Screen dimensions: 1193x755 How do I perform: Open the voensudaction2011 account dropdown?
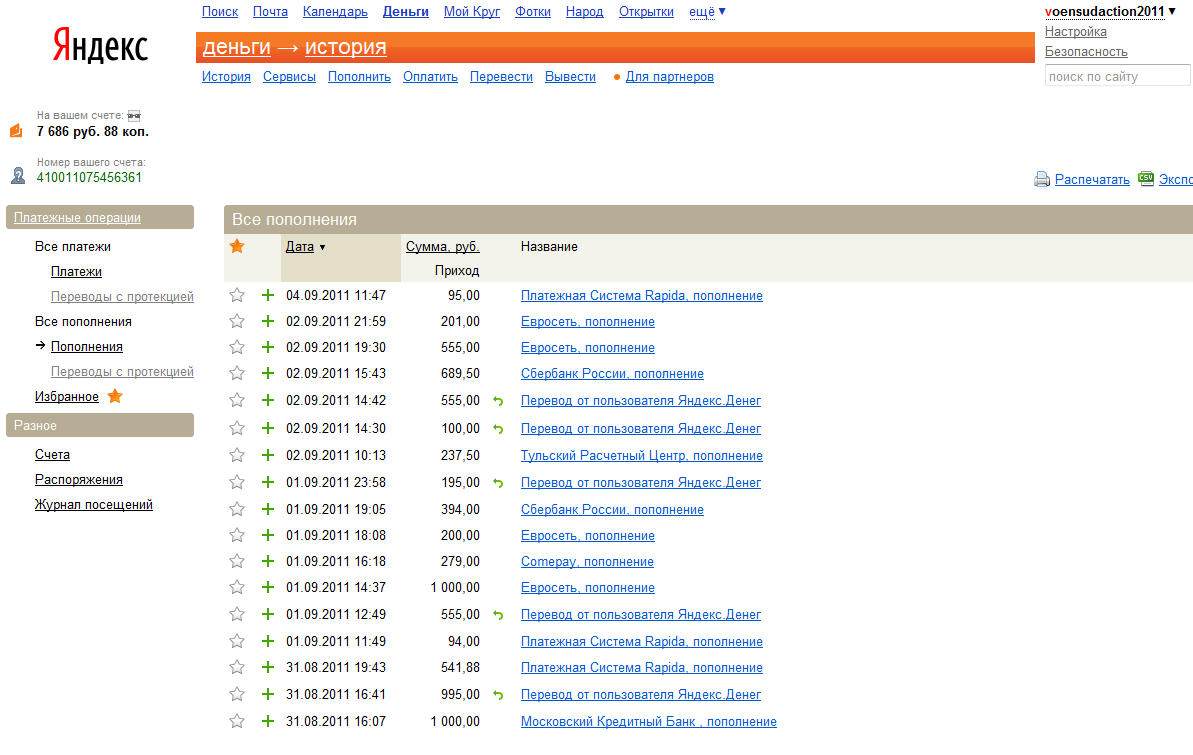click(1110, 11)
